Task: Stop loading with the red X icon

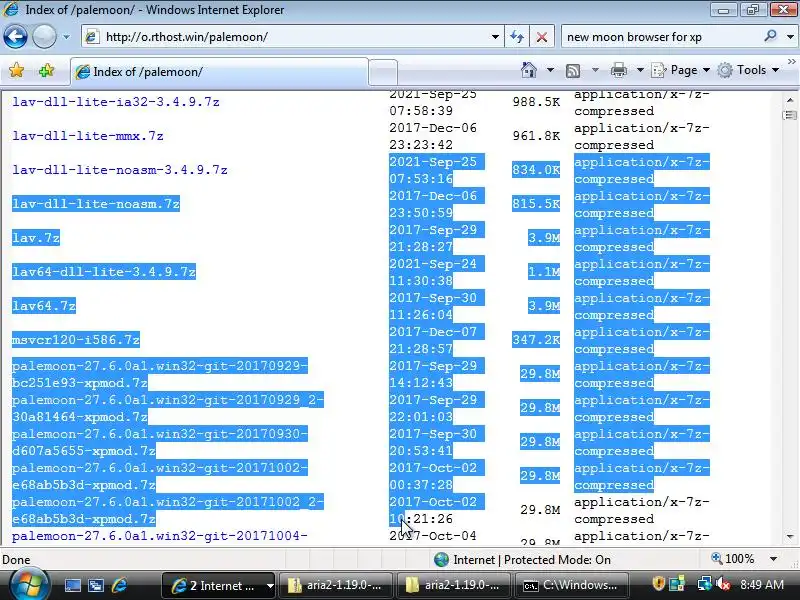Action: click(542, 37)
